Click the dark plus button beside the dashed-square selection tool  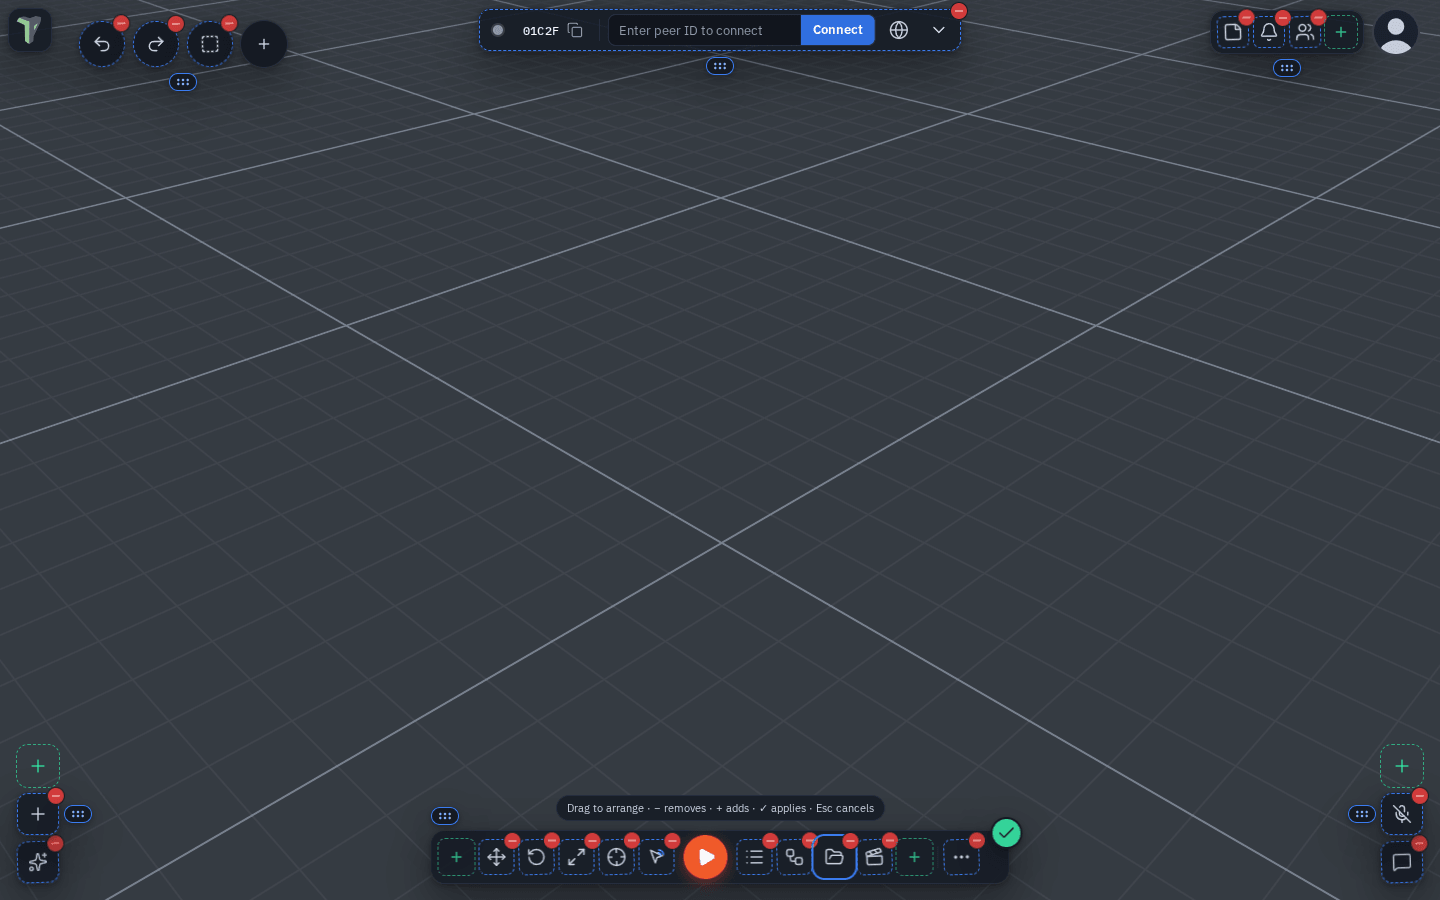click(264, 44)
